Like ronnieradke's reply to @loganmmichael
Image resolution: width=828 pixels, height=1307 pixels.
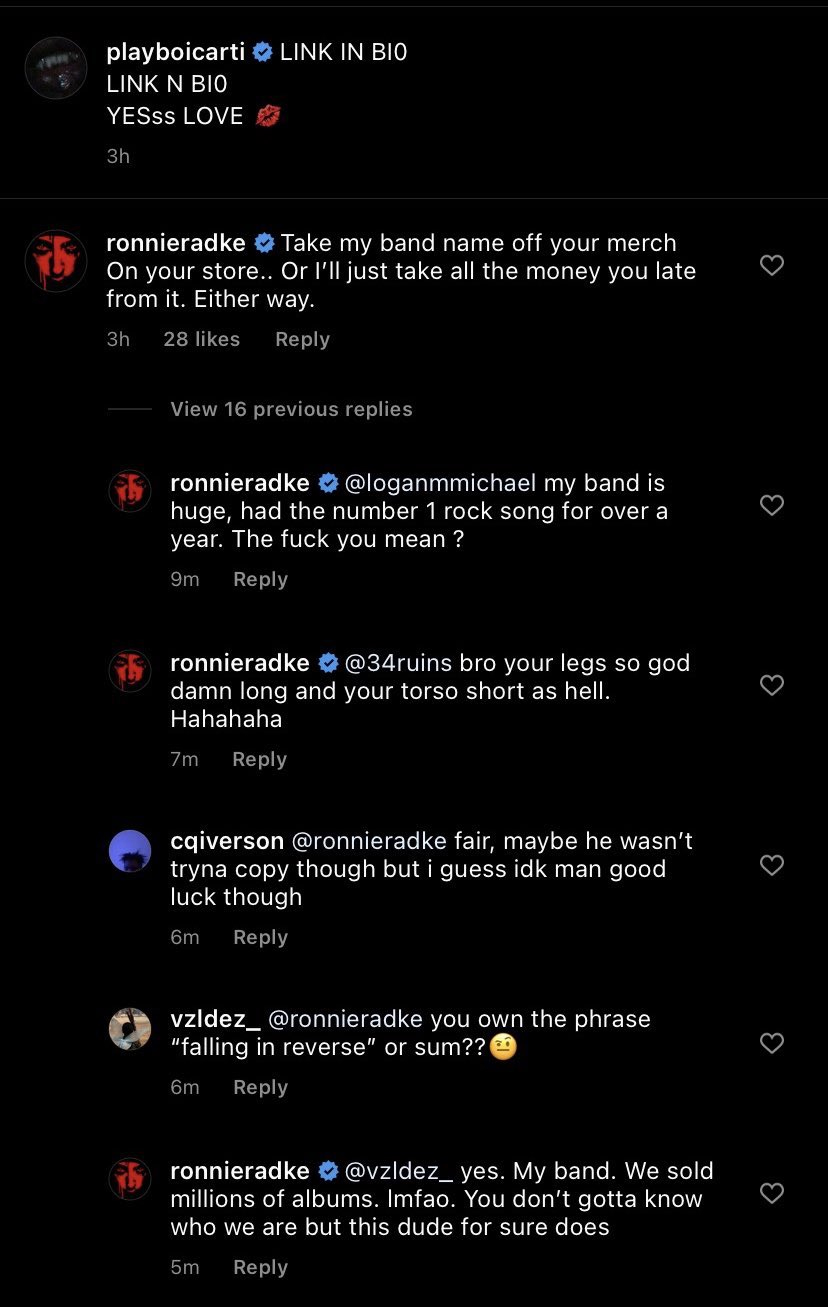[771, 505]
